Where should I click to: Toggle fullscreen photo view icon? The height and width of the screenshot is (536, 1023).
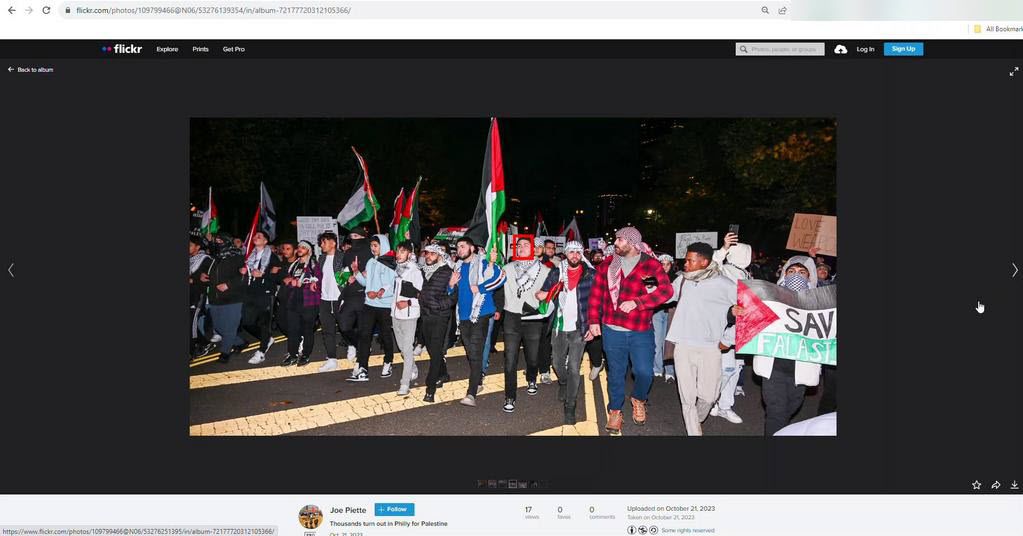1014,71
